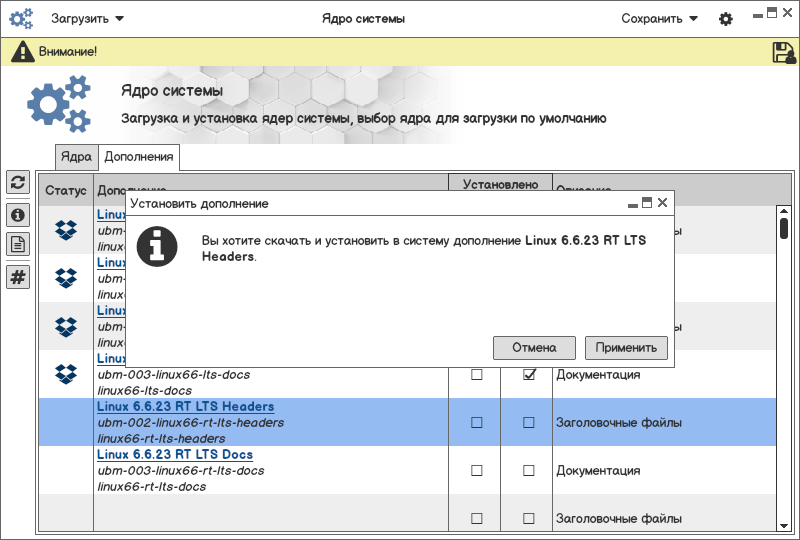Click the application gears icon in title bar
Screen dimensions: 800x540
tap(21, 19)
